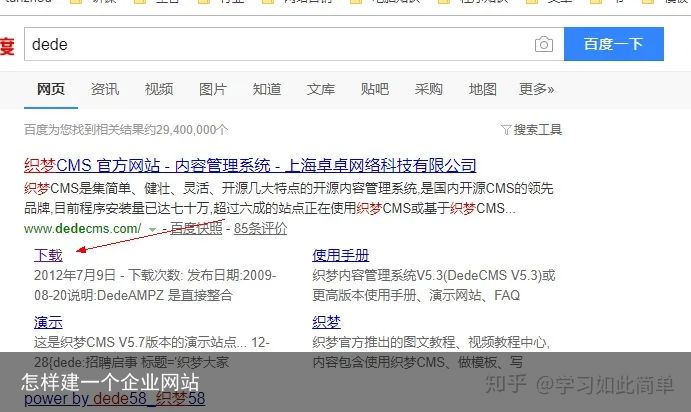The width and height of the screenshot is (691, 412).
Task: Select the 网页 tab
Action: (x=51, y=89)
